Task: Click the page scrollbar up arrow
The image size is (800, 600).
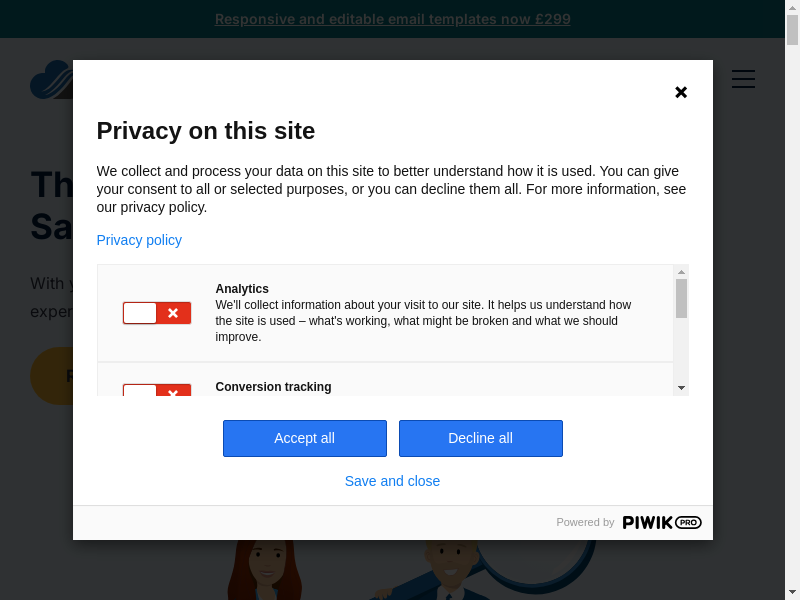Action: tap(792, 7)
